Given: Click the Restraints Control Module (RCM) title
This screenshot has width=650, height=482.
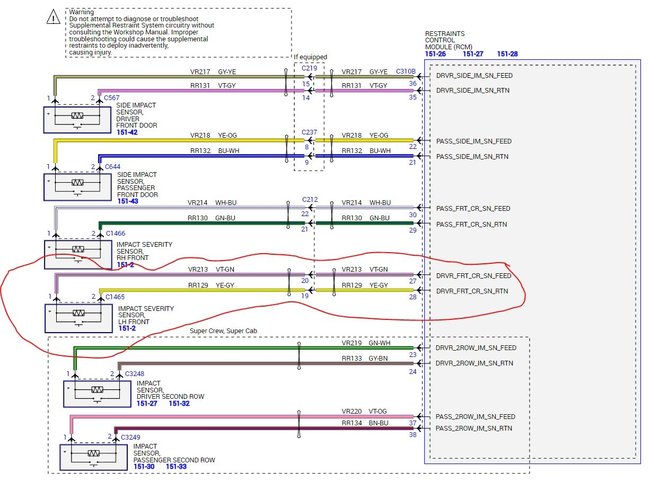Looking at the screenshot, I should tap(449, 40).
